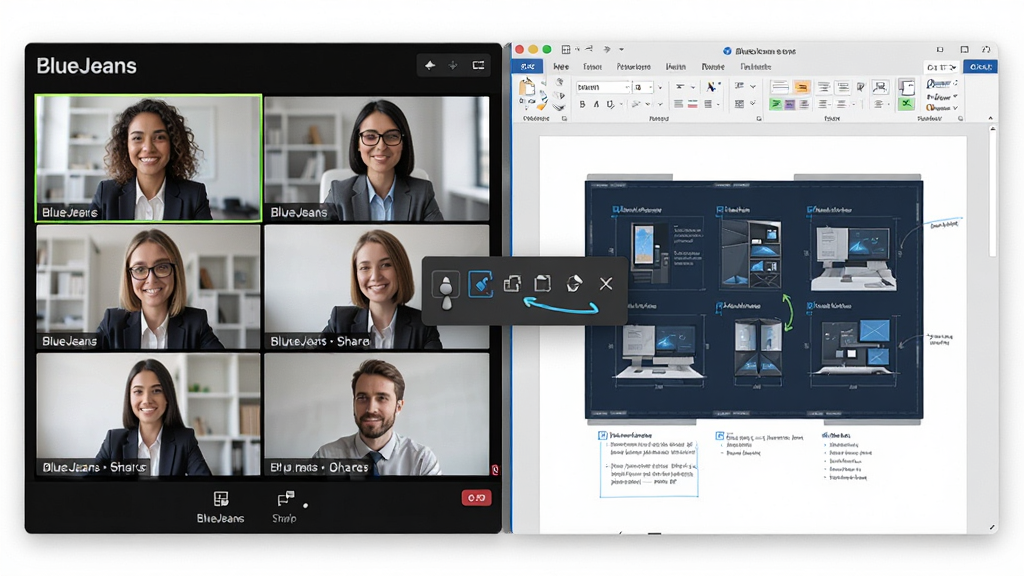Click the Underline formatting button
The width and height of the screenshot is (1024, 576).
610,104
